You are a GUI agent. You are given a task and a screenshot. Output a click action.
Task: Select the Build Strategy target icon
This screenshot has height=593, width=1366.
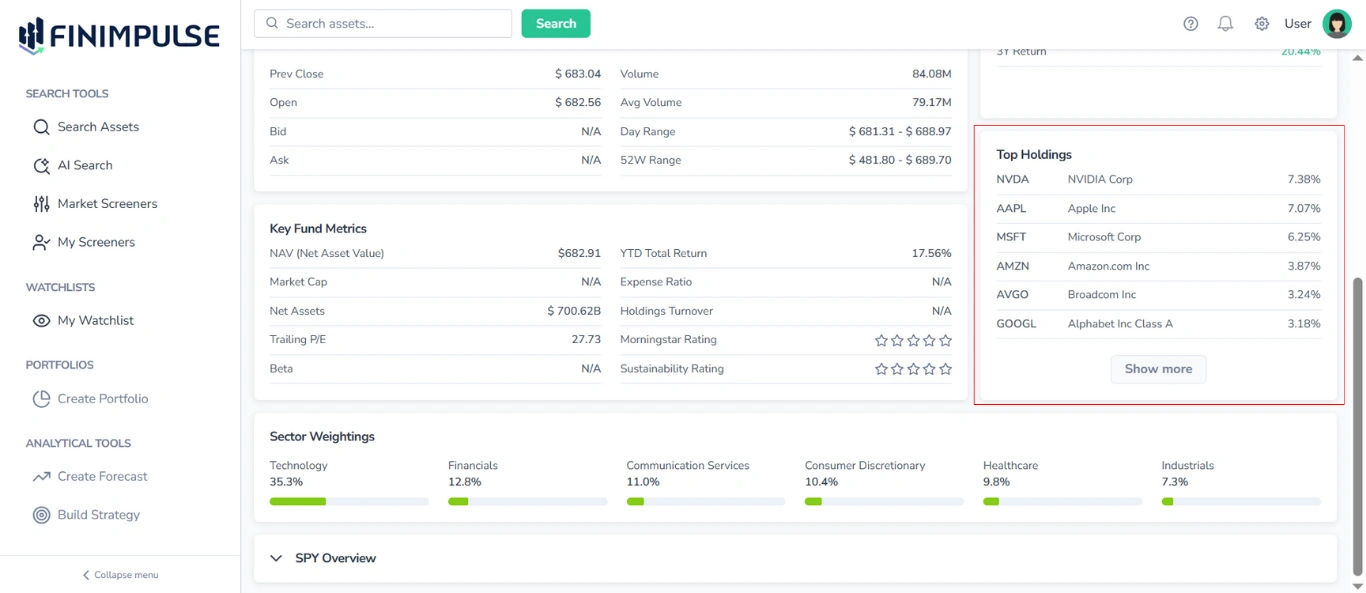click(40, 514)
